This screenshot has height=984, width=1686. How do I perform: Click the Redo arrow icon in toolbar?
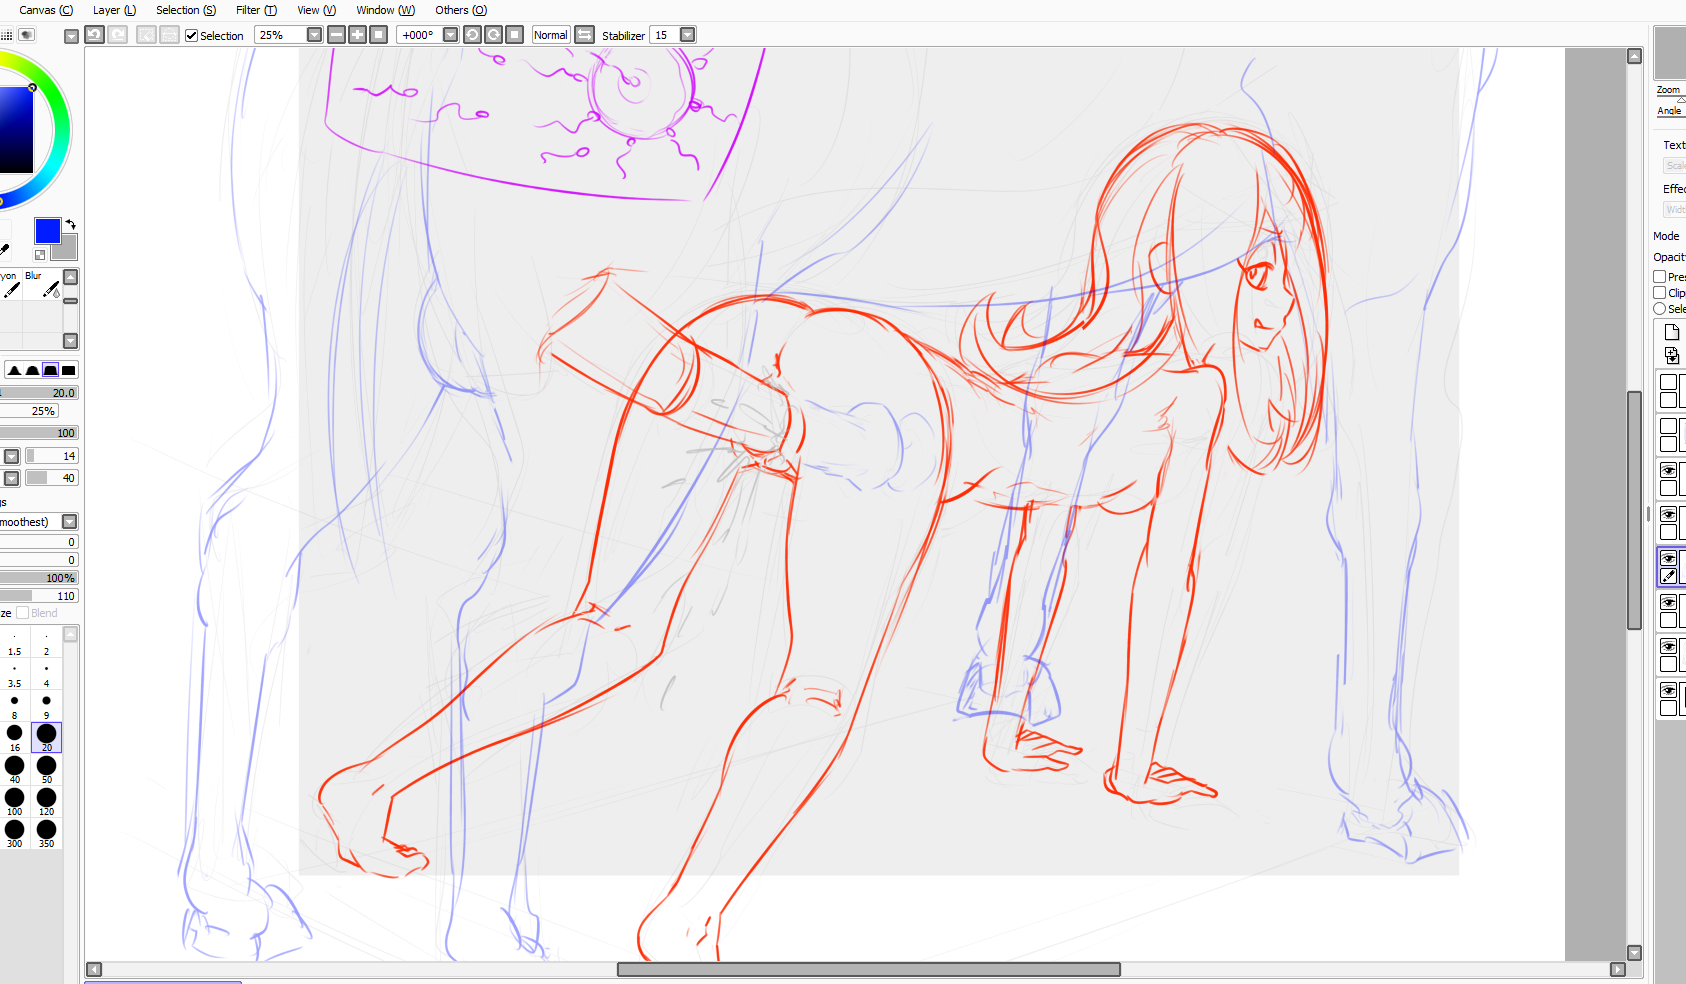118,35
